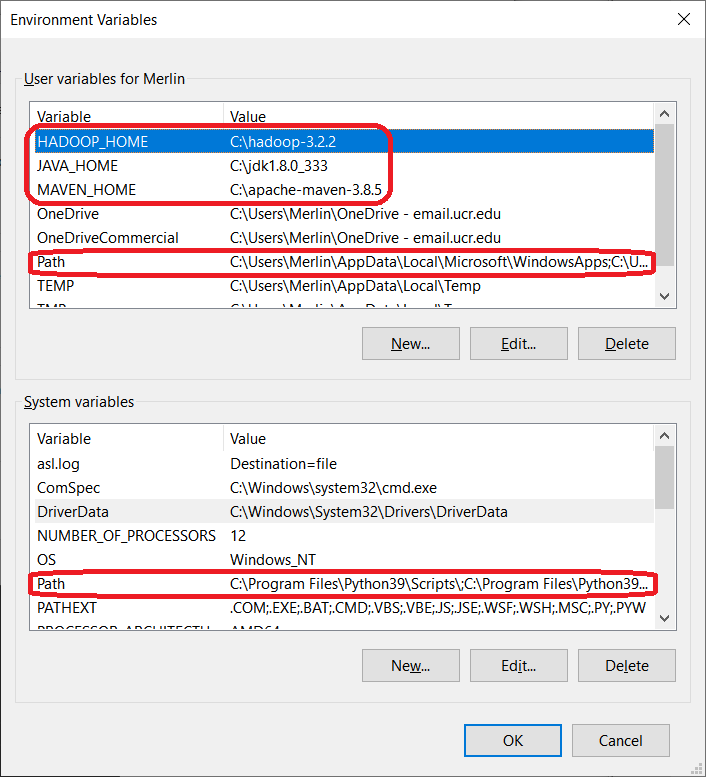Viewport: 706px width, 777px height.
Task: Click the Windows_NT value
Action: pyautogui.click(x=273, y=560)
